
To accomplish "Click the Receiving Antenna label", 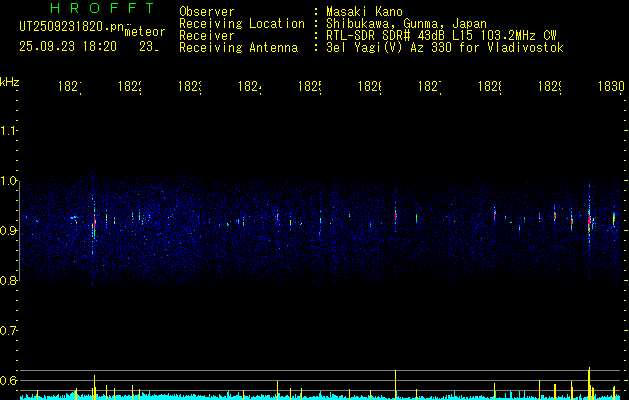I will (239, 48).
